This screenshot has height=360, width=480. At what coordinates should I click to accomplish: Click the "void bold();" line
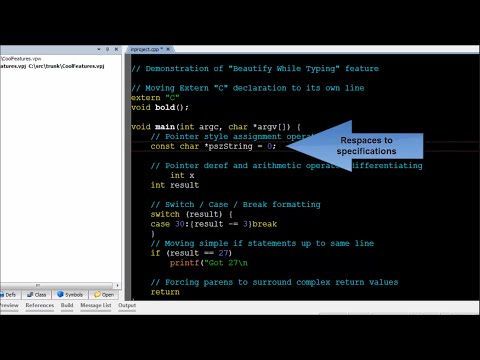[160, 107]
